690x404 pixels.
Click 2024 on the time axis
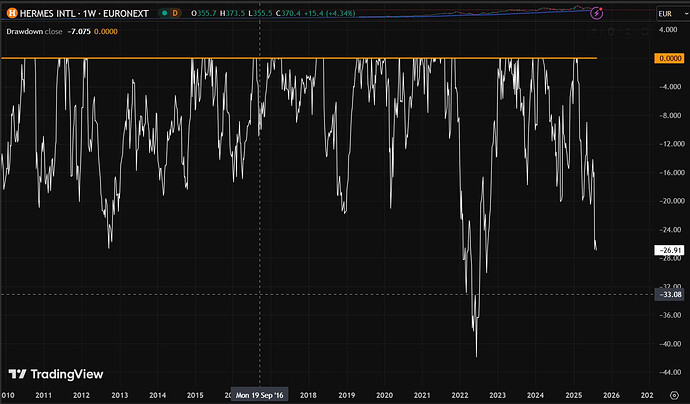coord(536,395)
